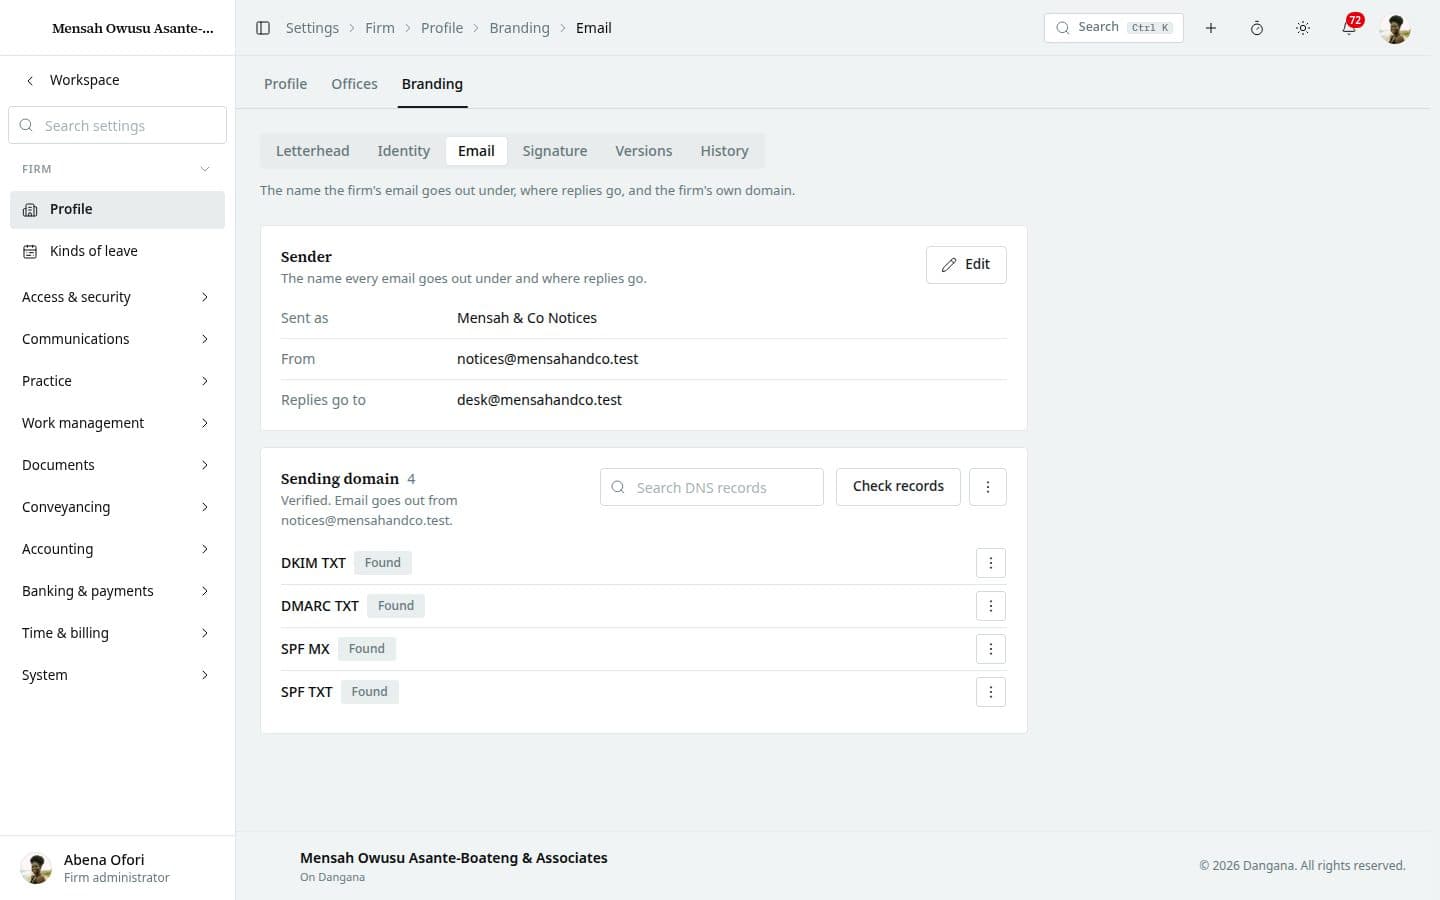The height and width of the screenshot is (900, 1440).
Task: Open Sending domain overflow menu
Action: [x=988, y=487]
